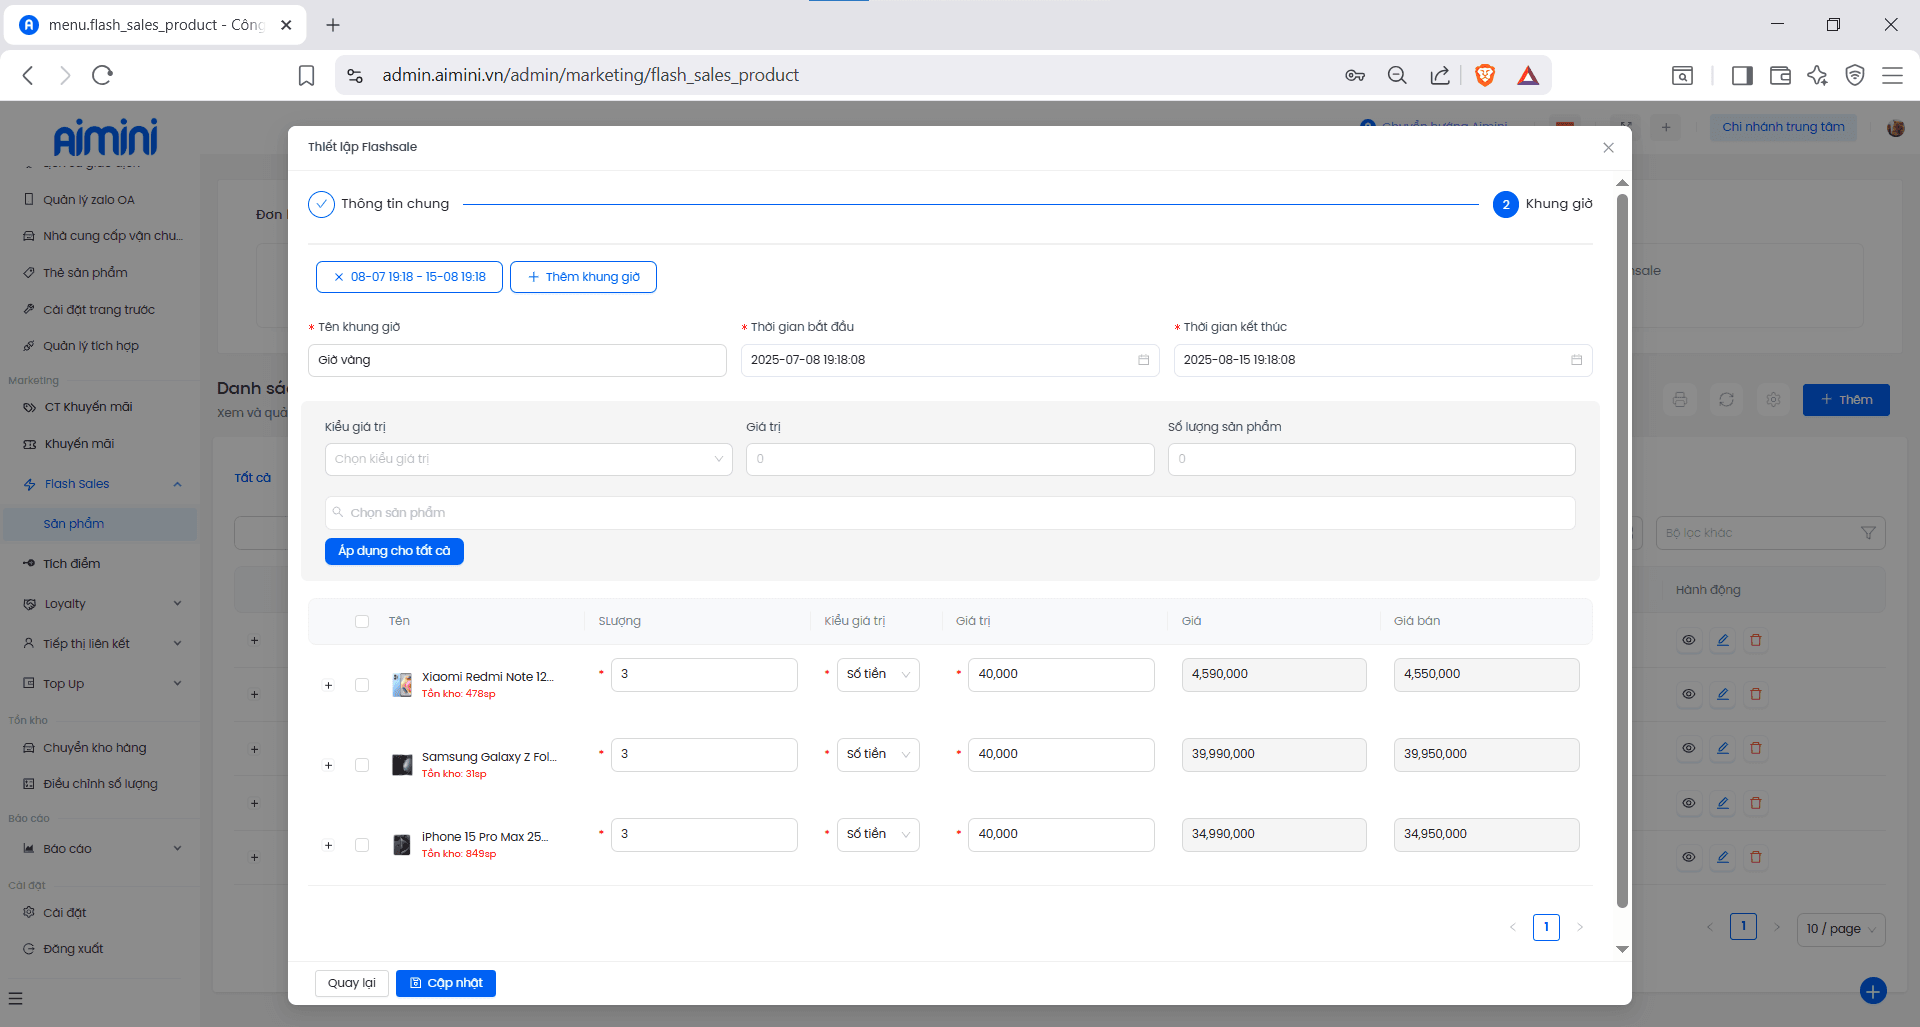Check the Samsung Galaxy Z Fold row checkbox
Viewport: 1920px width, 1027px height.
362,765
